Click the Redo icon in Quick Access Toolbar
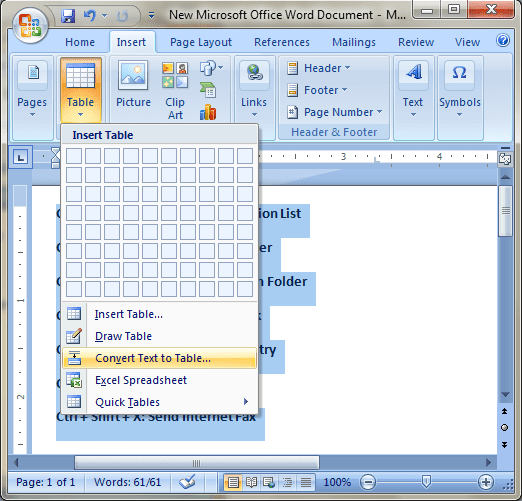 [x=123, y=15]
